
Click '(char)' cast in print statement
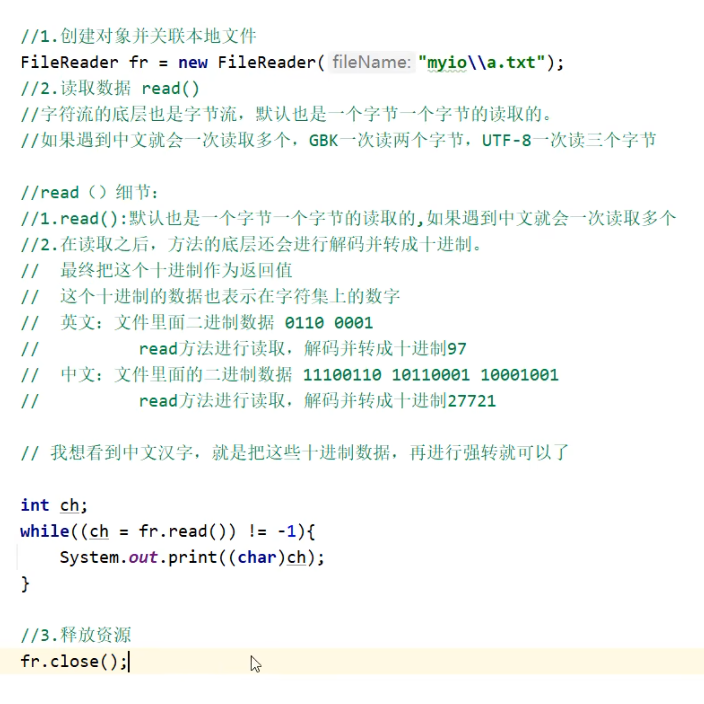point(257,557)
